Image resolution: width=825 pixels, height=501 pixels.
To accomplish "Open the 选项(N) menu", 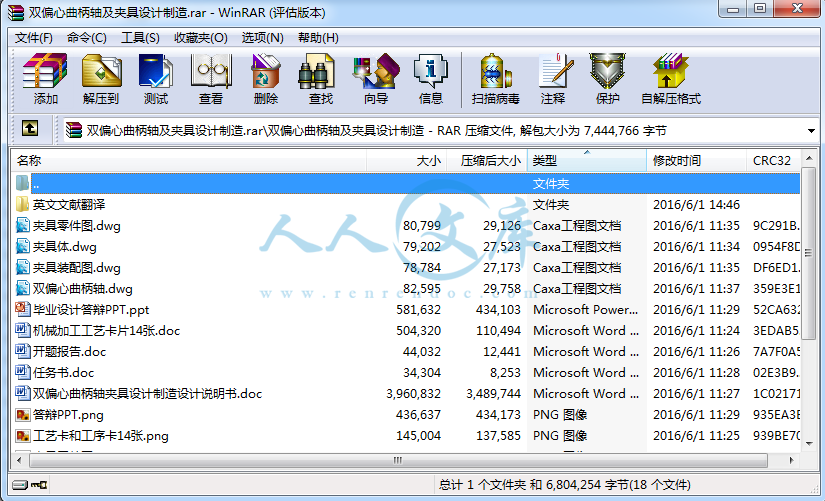I will click(x=263, y=38).
